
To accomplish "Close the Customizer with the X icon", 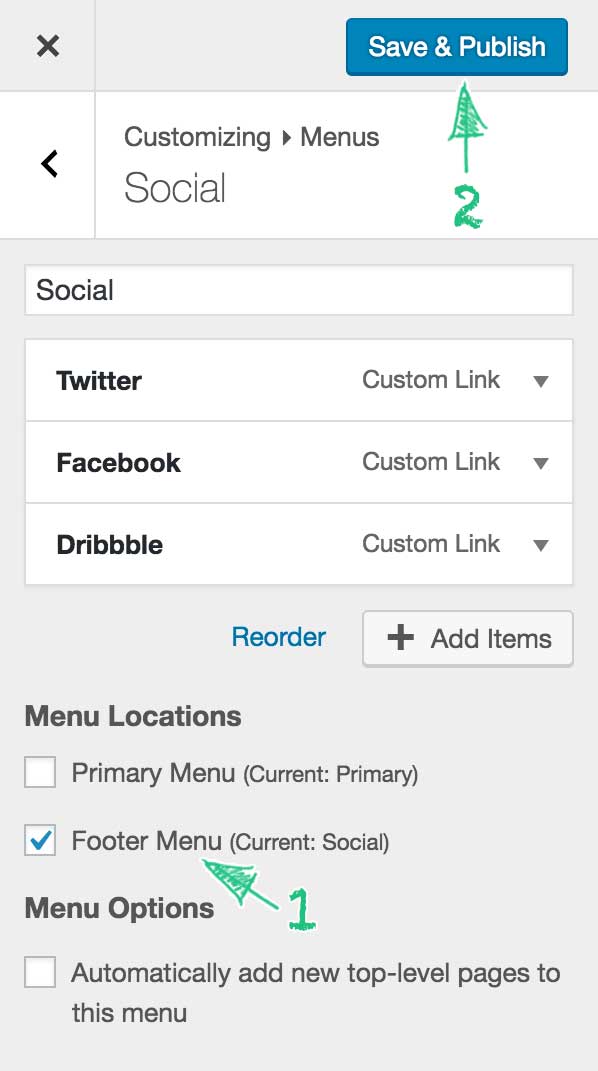I will pyautogui.click(x=48, y=46).
